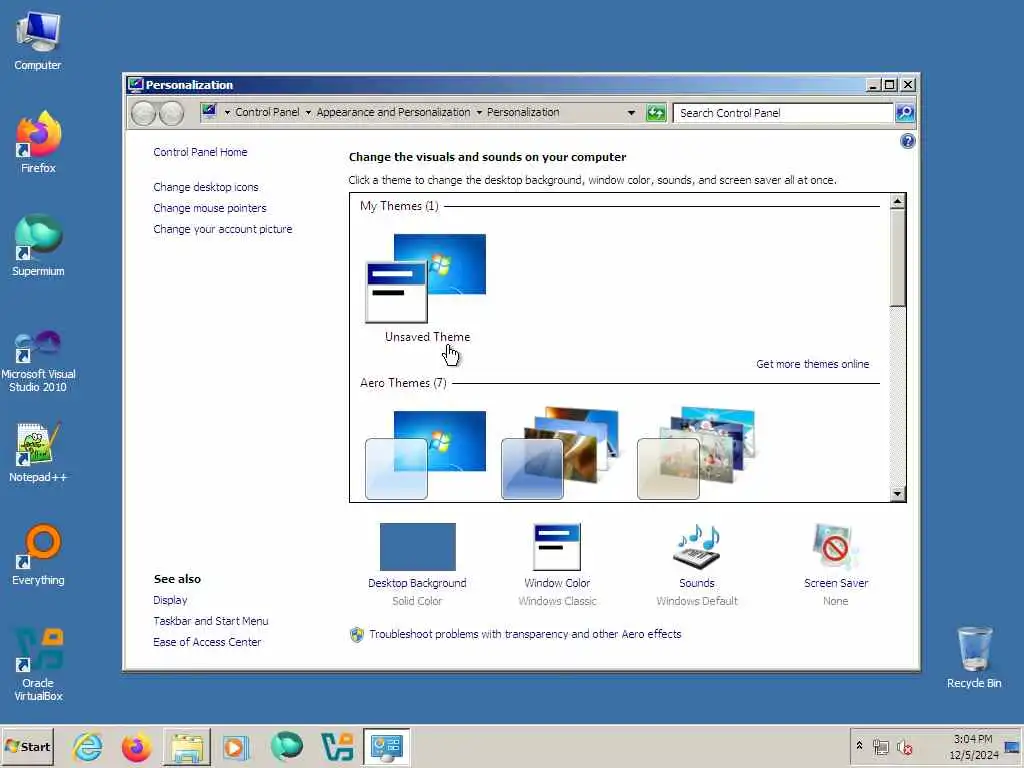Open the Everything search desktop shortcut

tap(38, 555)
